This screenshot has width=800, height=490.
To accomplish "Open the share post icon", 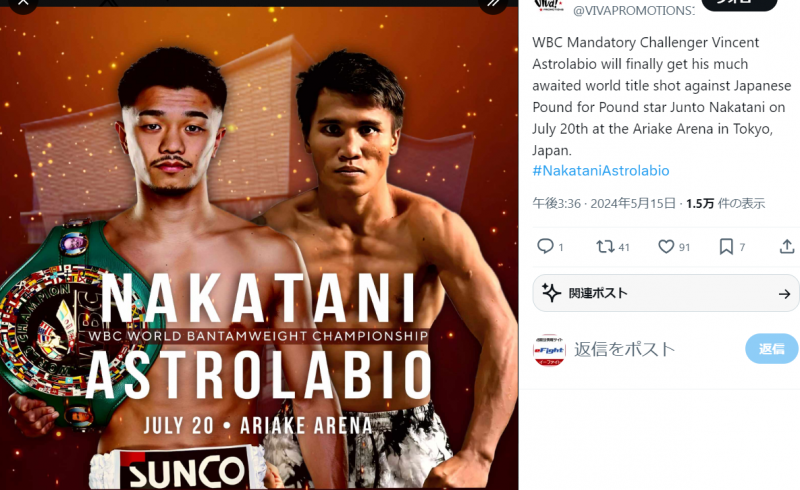I will 787,246.
